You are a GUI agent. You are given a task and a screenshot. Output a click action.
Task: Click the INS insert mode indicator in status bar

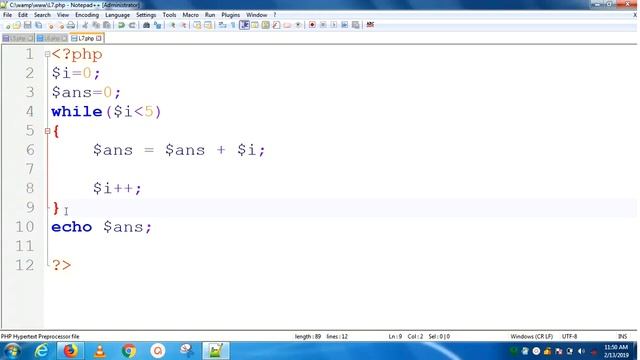[622, 336]
